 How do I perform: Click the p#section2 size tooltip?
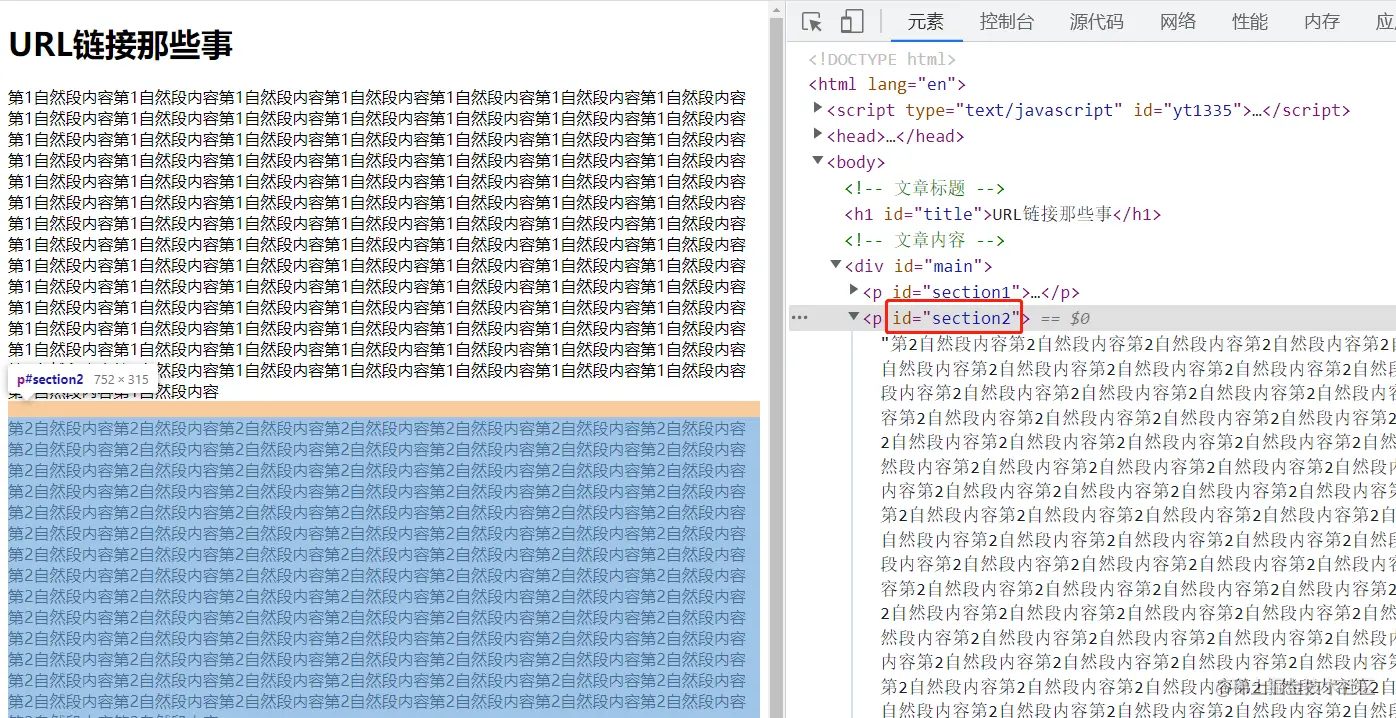click(x=82, y=380)
